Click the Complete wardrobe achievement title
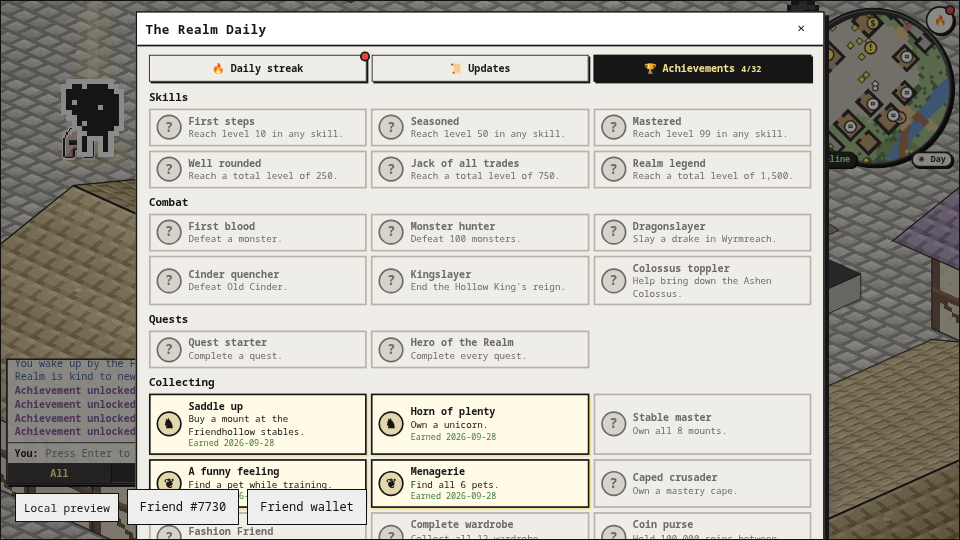 pos(462,525)
